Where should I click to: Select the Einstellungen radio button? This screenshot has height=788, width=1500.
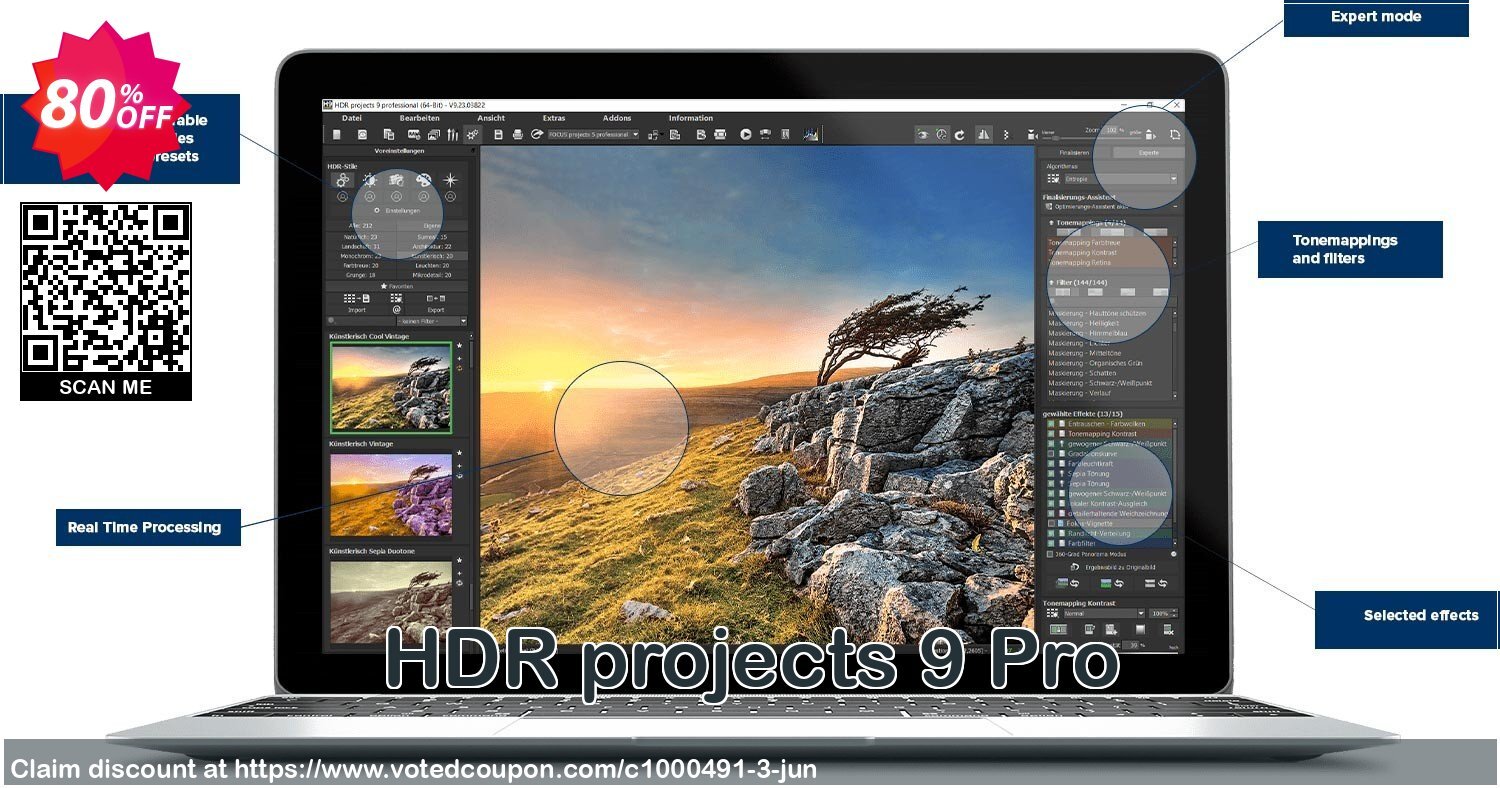tap(377, 211)
